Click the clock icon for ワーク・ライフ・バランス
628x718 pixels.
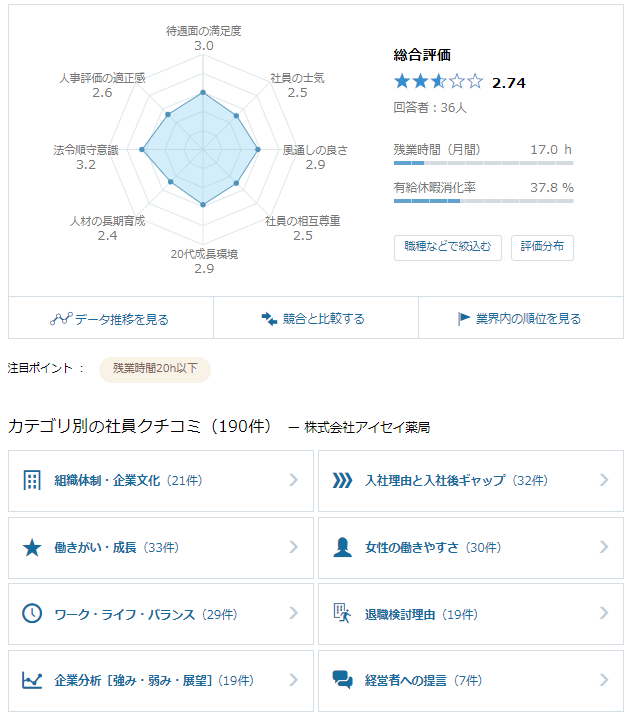(x=32, y=614)
